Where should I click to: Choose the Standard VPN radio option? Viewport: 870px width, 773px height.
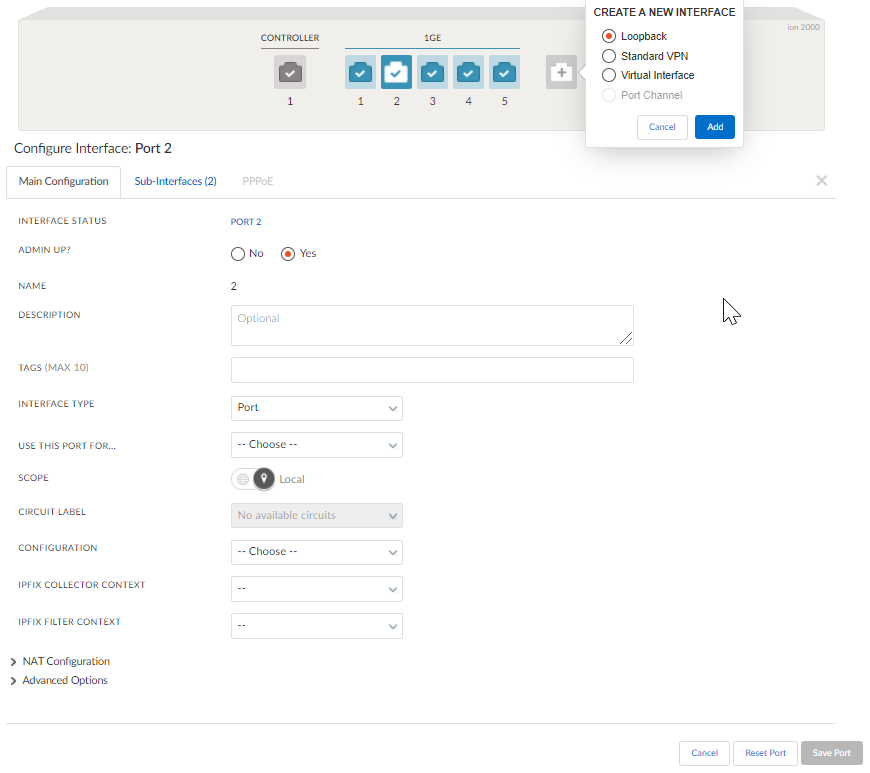pyautogui.click(x=609, y=56)
